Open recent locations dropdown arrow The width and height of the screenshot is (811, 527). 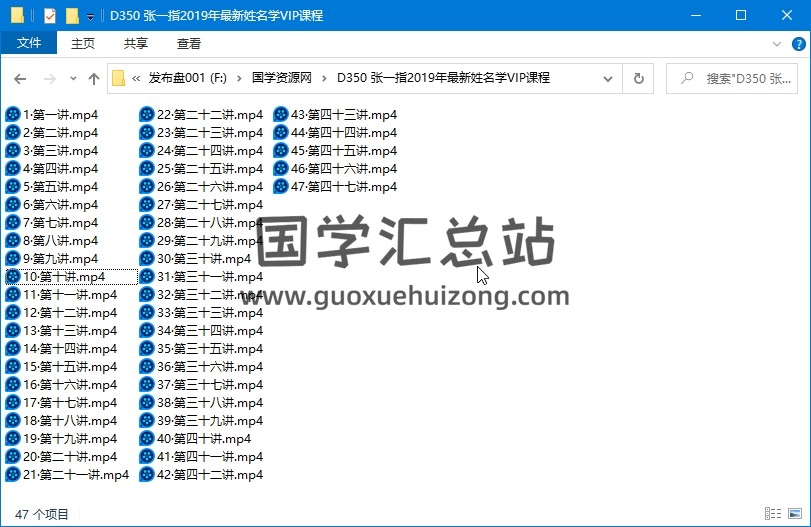[x=73, y=79]
